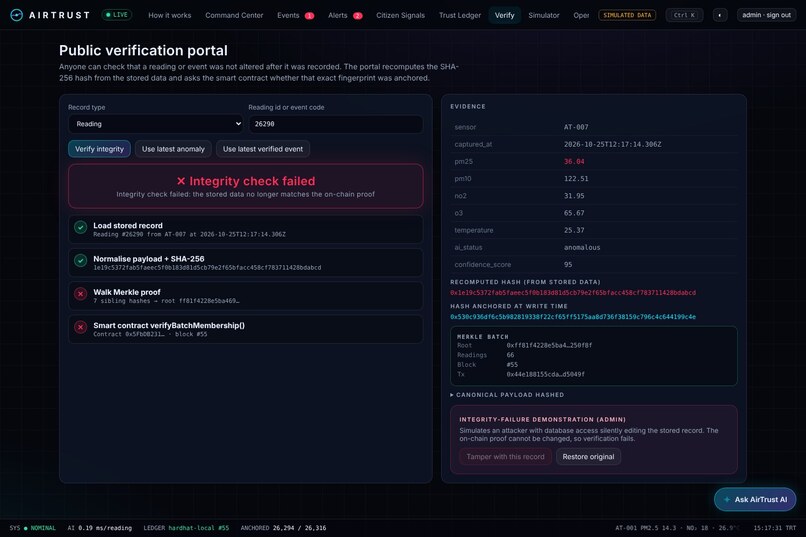This screenshot has height=537, width=806.
Task: Click the pm10 value 122.51
Action: click(576, 179)
